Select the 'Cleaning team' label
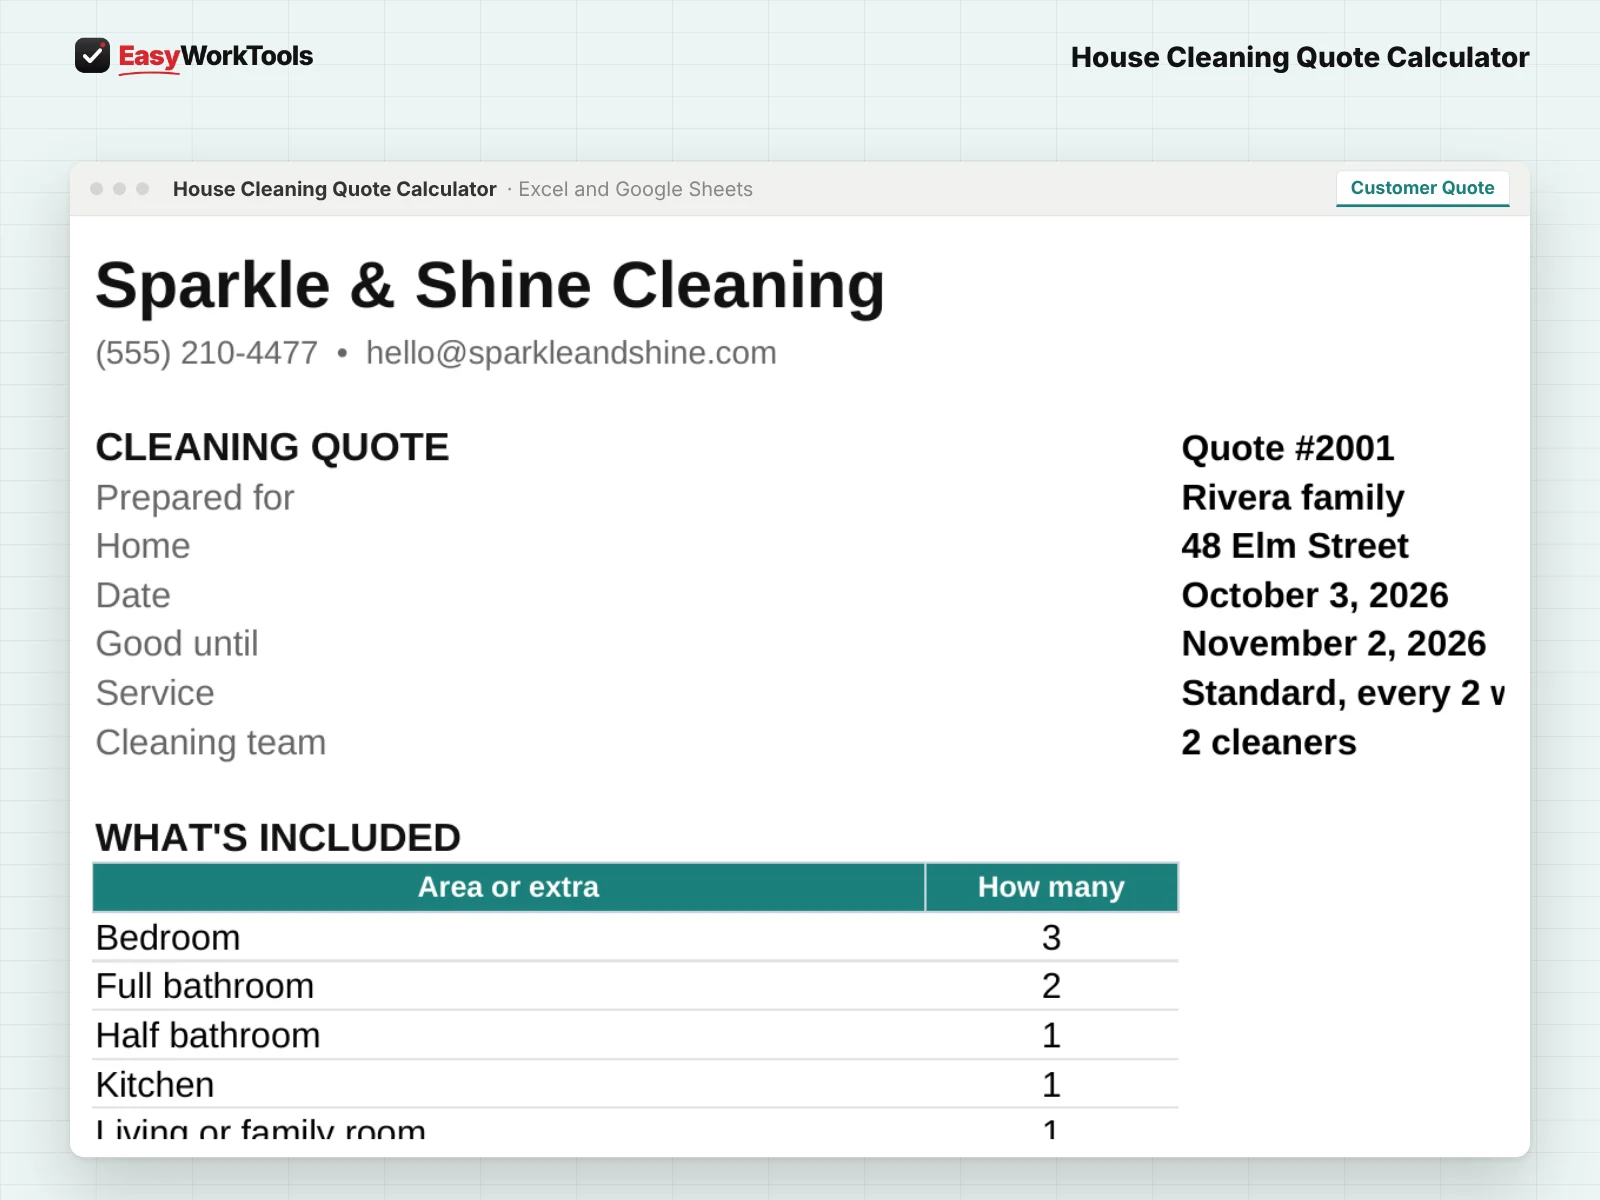This screenshot has width=1600, height=1200. [x=211, y=743]
